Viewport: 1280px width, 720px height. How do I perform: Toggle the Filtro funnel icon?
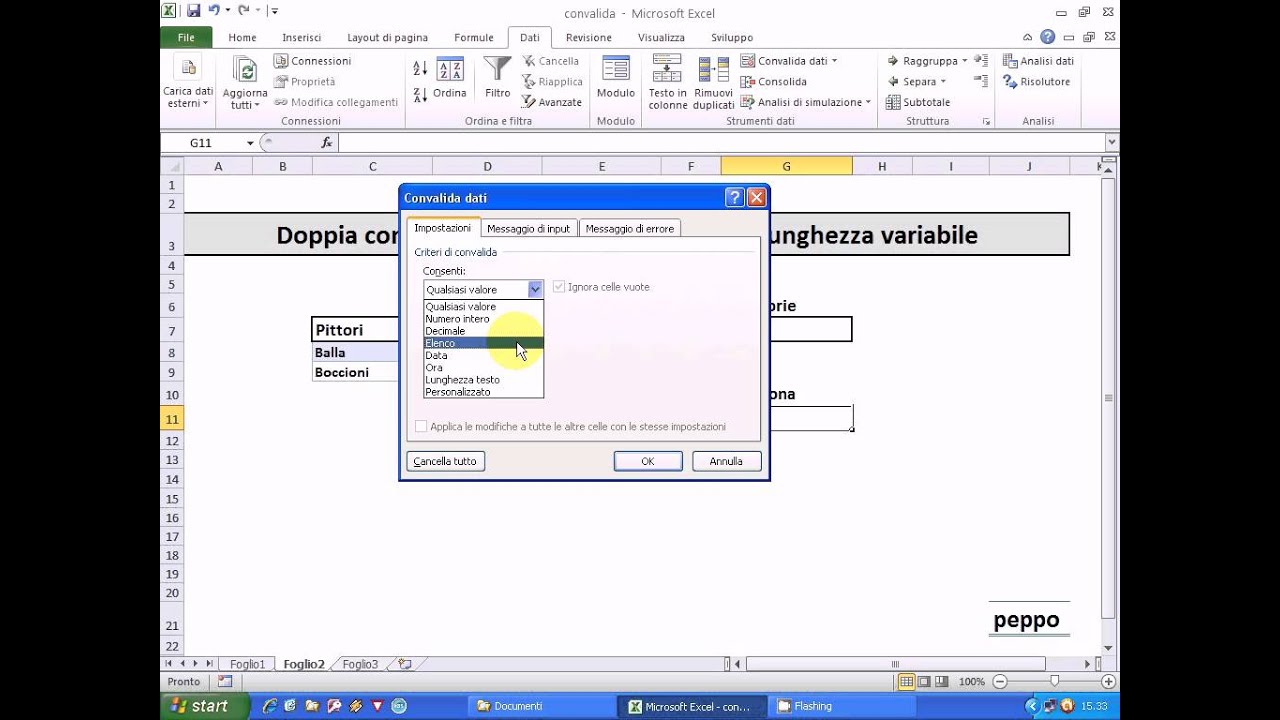click(x=497, y=69)
